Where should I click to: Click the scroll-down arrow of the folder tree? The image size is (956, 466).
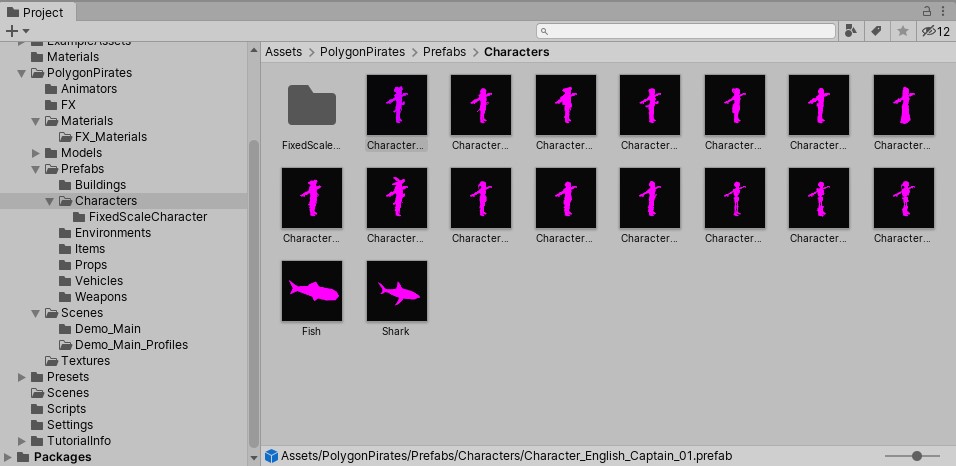point(254,457)
